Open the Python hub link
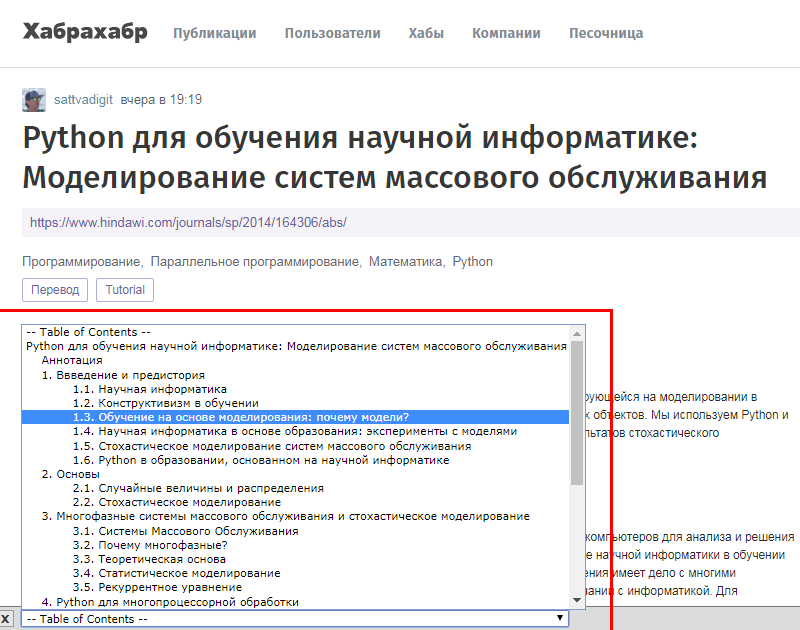Screen dimensions: 800x630 pyautogui.click(x=472, y=262)
